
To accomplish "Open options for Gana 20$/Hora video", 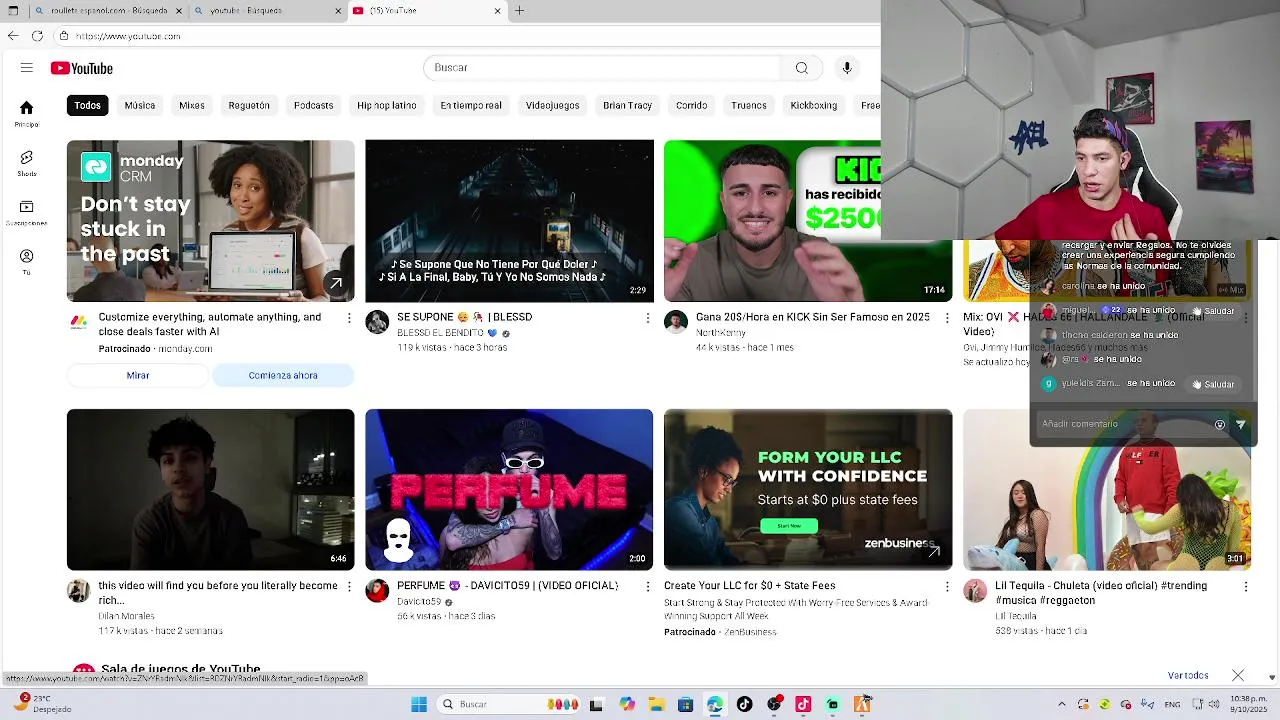I will 946,318.
